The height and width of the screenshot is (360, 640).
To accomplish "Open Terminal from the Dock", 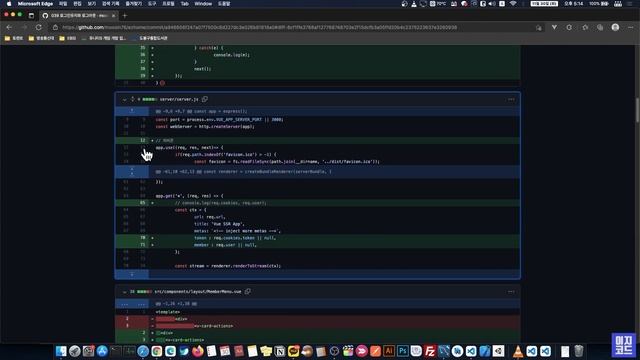I will (116, 351).
